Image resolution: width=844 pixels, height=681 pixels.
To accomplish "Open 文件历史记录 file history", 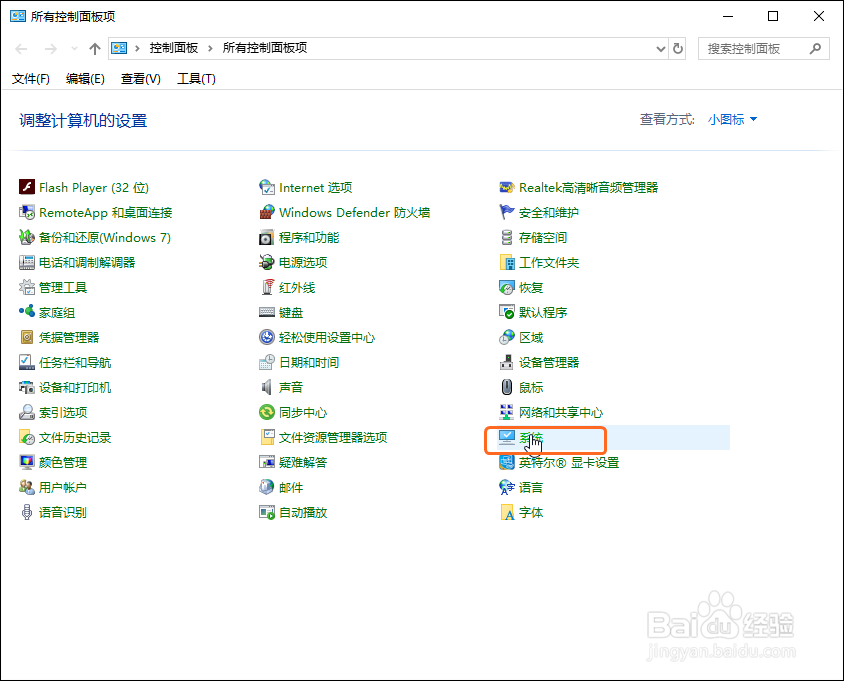I will (x=74, y=437).
